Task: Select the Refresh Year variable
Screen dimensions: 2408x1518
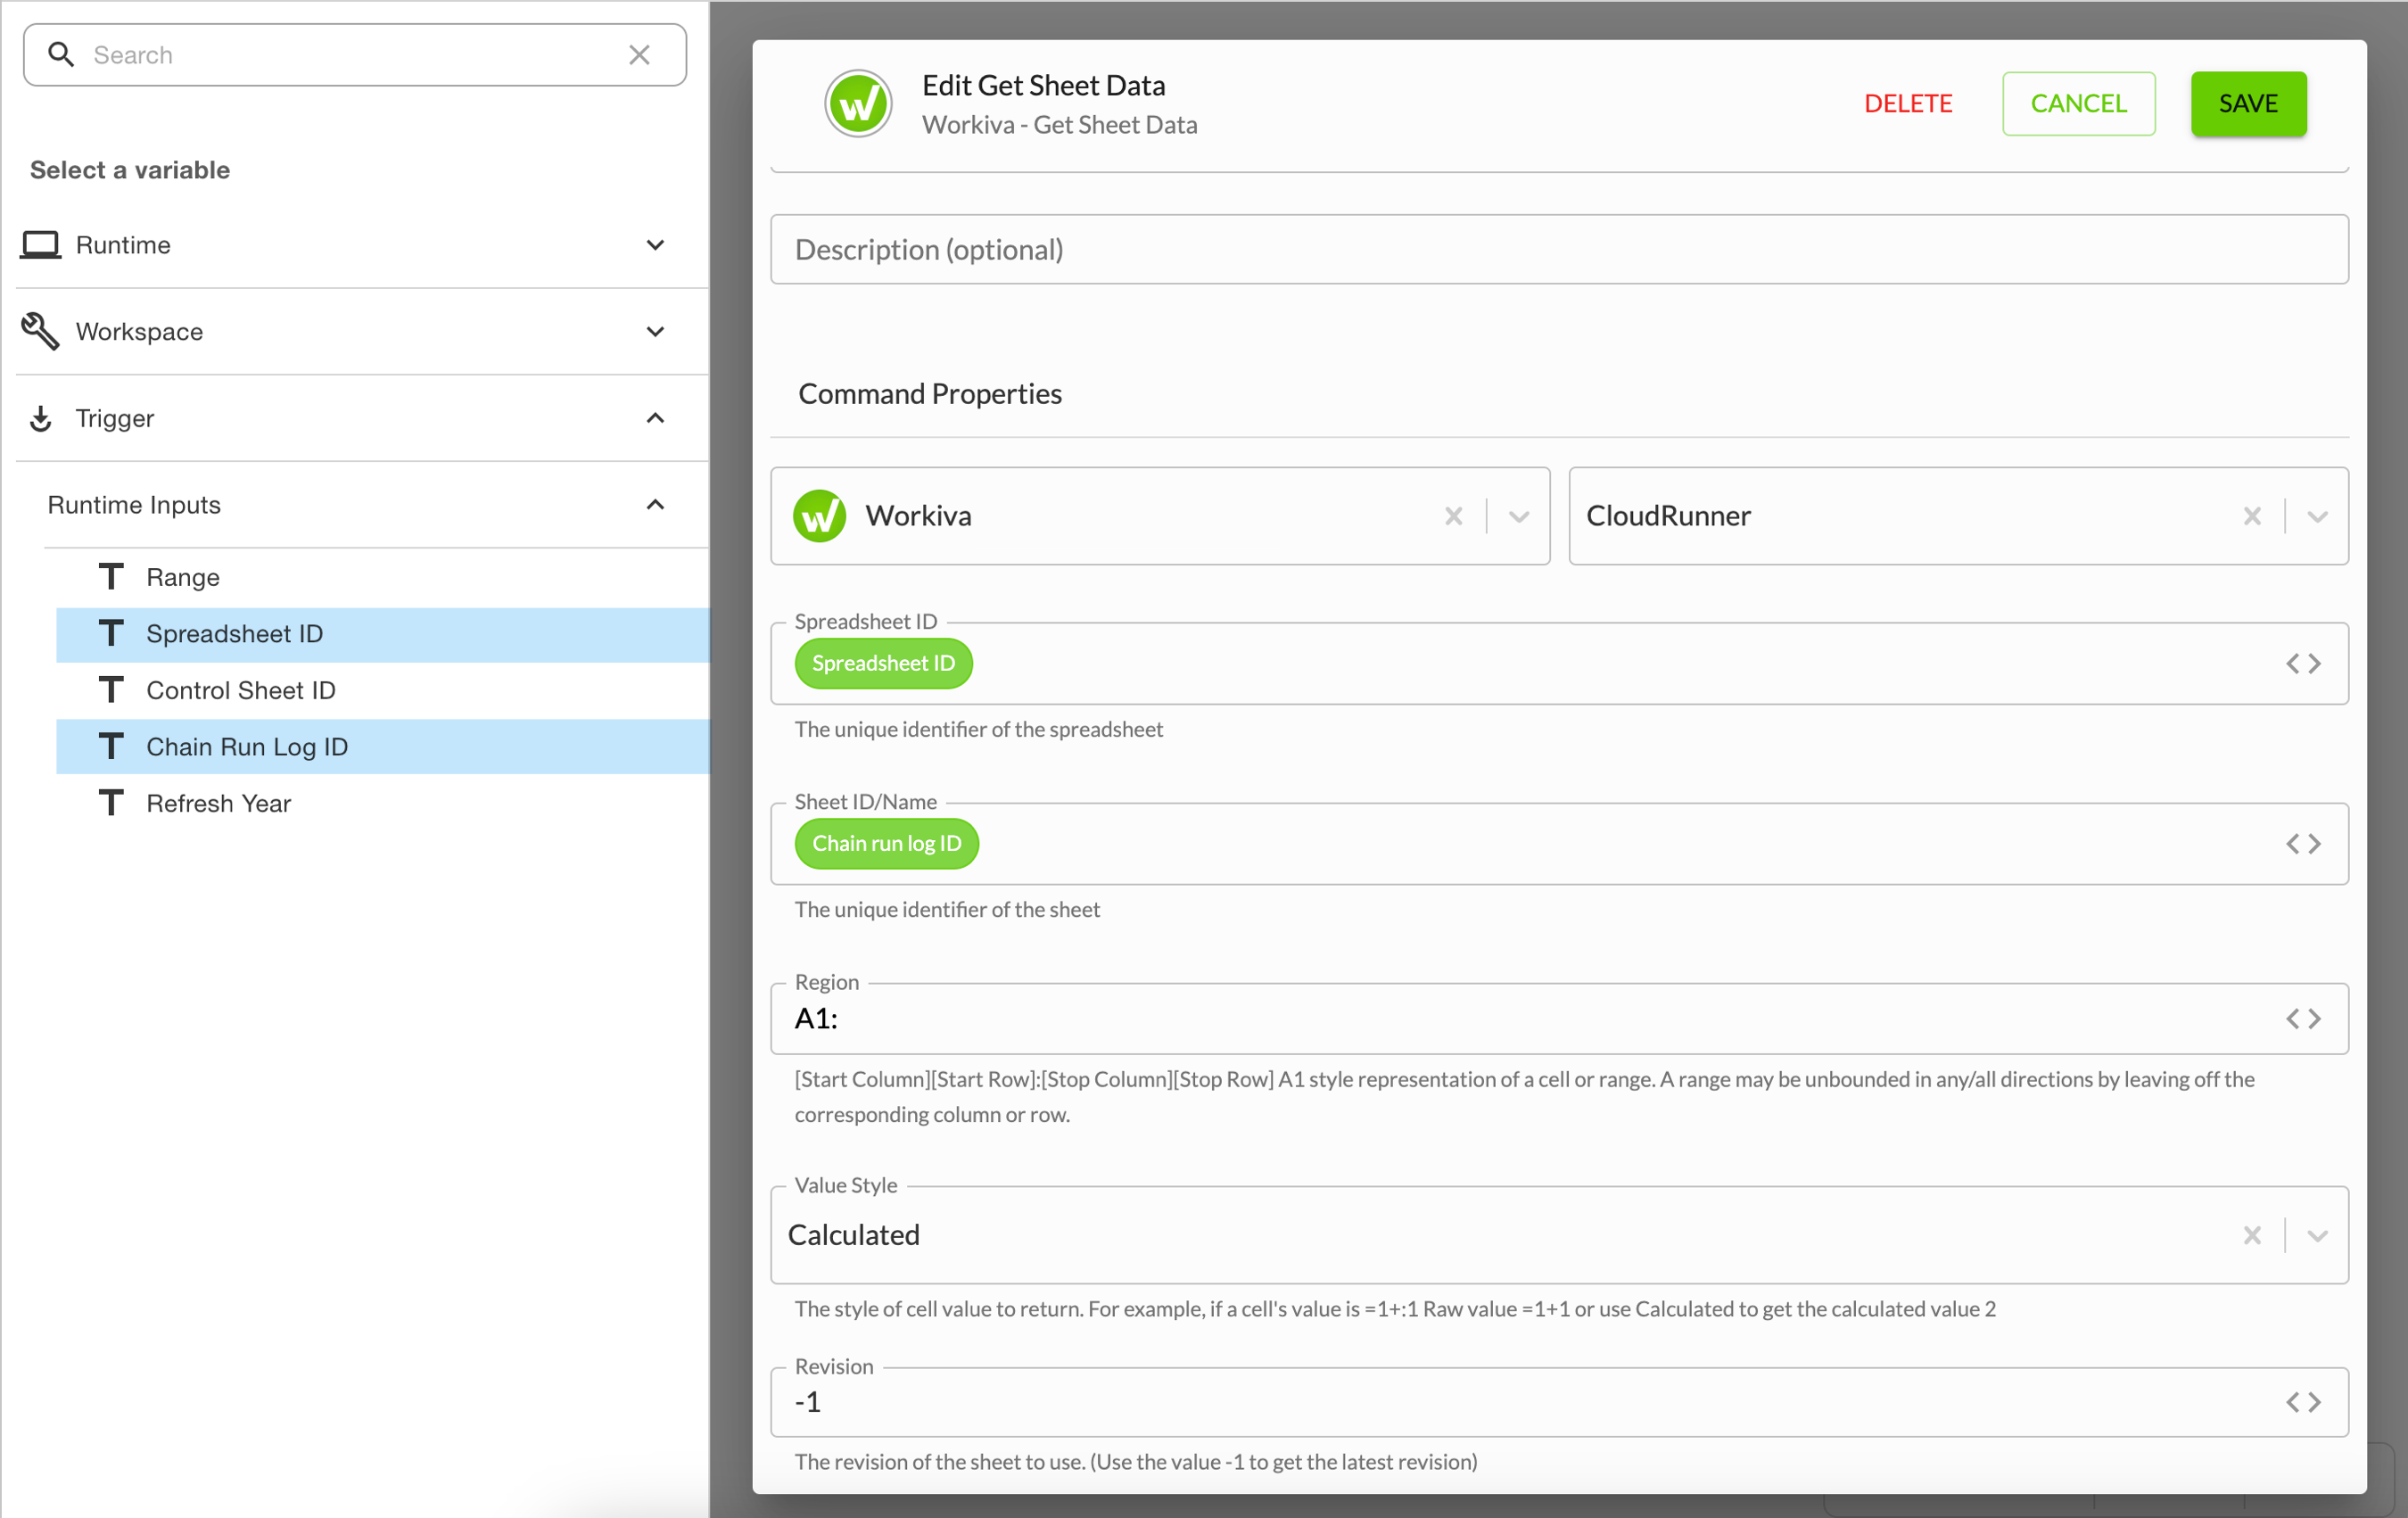Action: tap(383, 803)
